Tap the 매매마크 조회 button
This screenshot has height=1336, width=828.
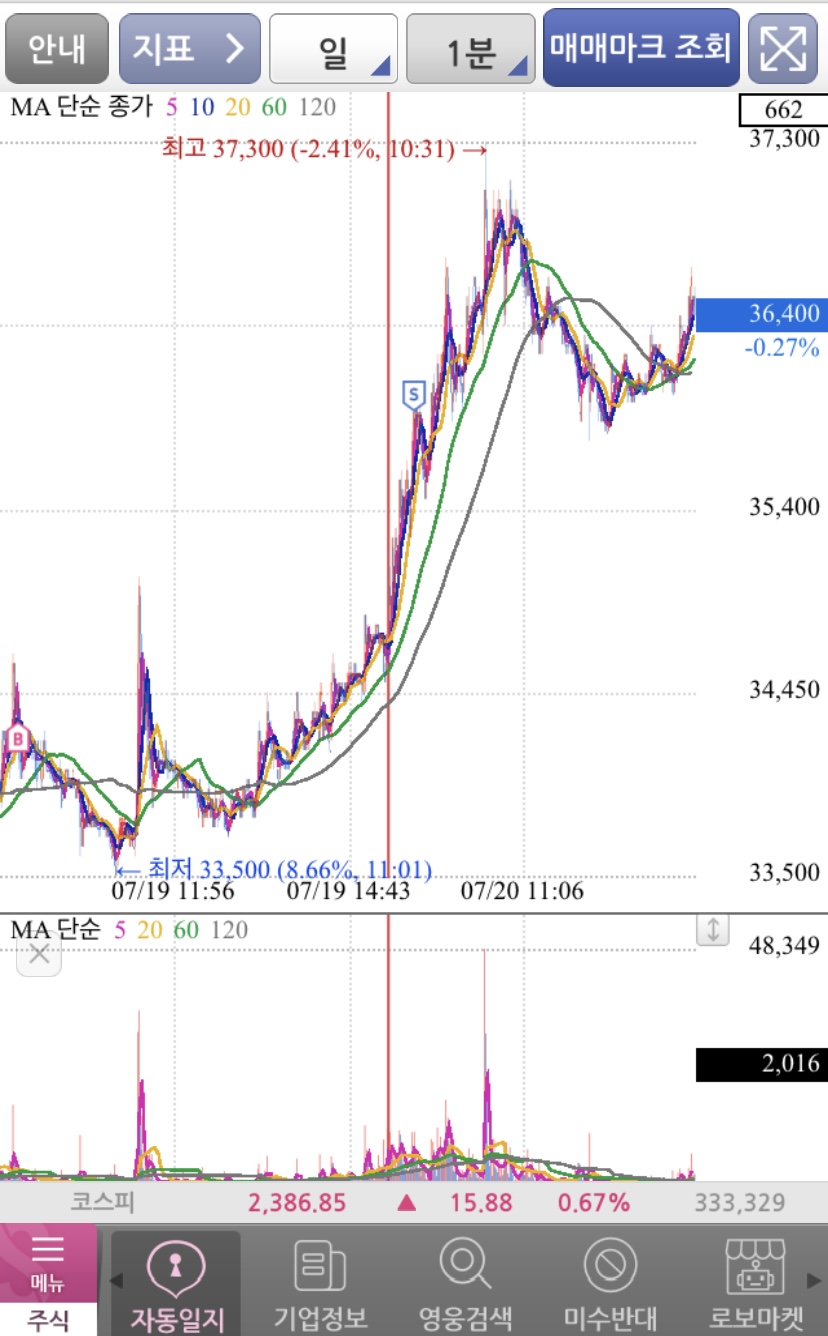pyautogui.click(x=641, y=47)
